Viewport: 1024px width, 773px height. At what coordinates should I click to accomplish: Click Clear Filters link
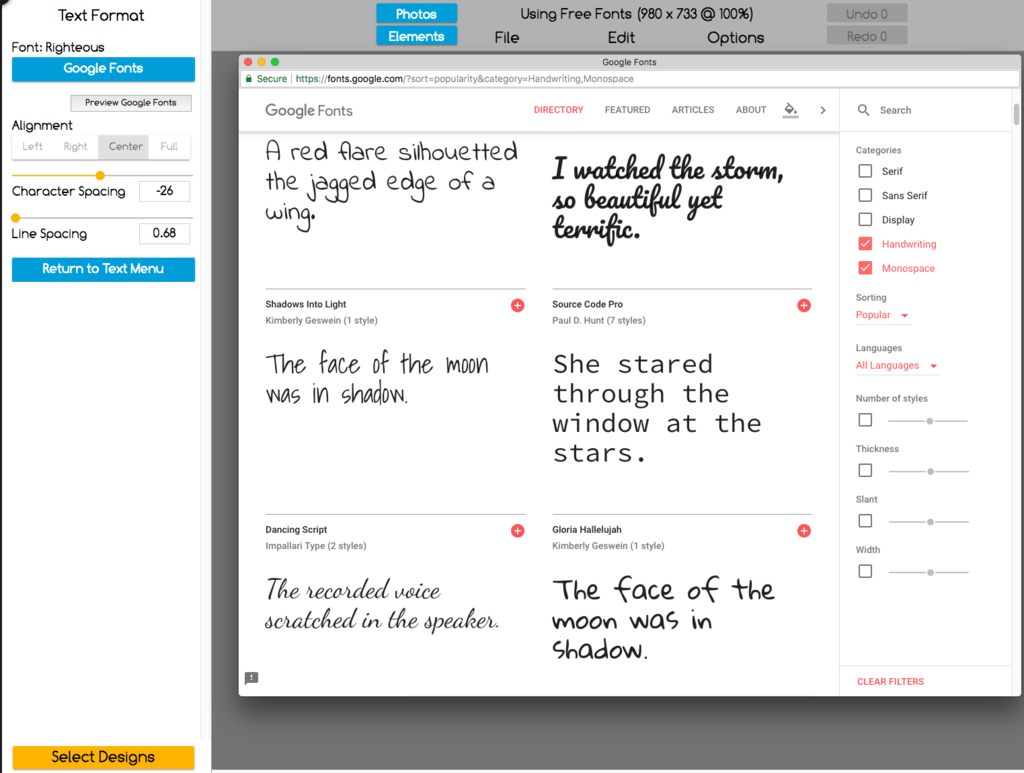click(890, 682)
